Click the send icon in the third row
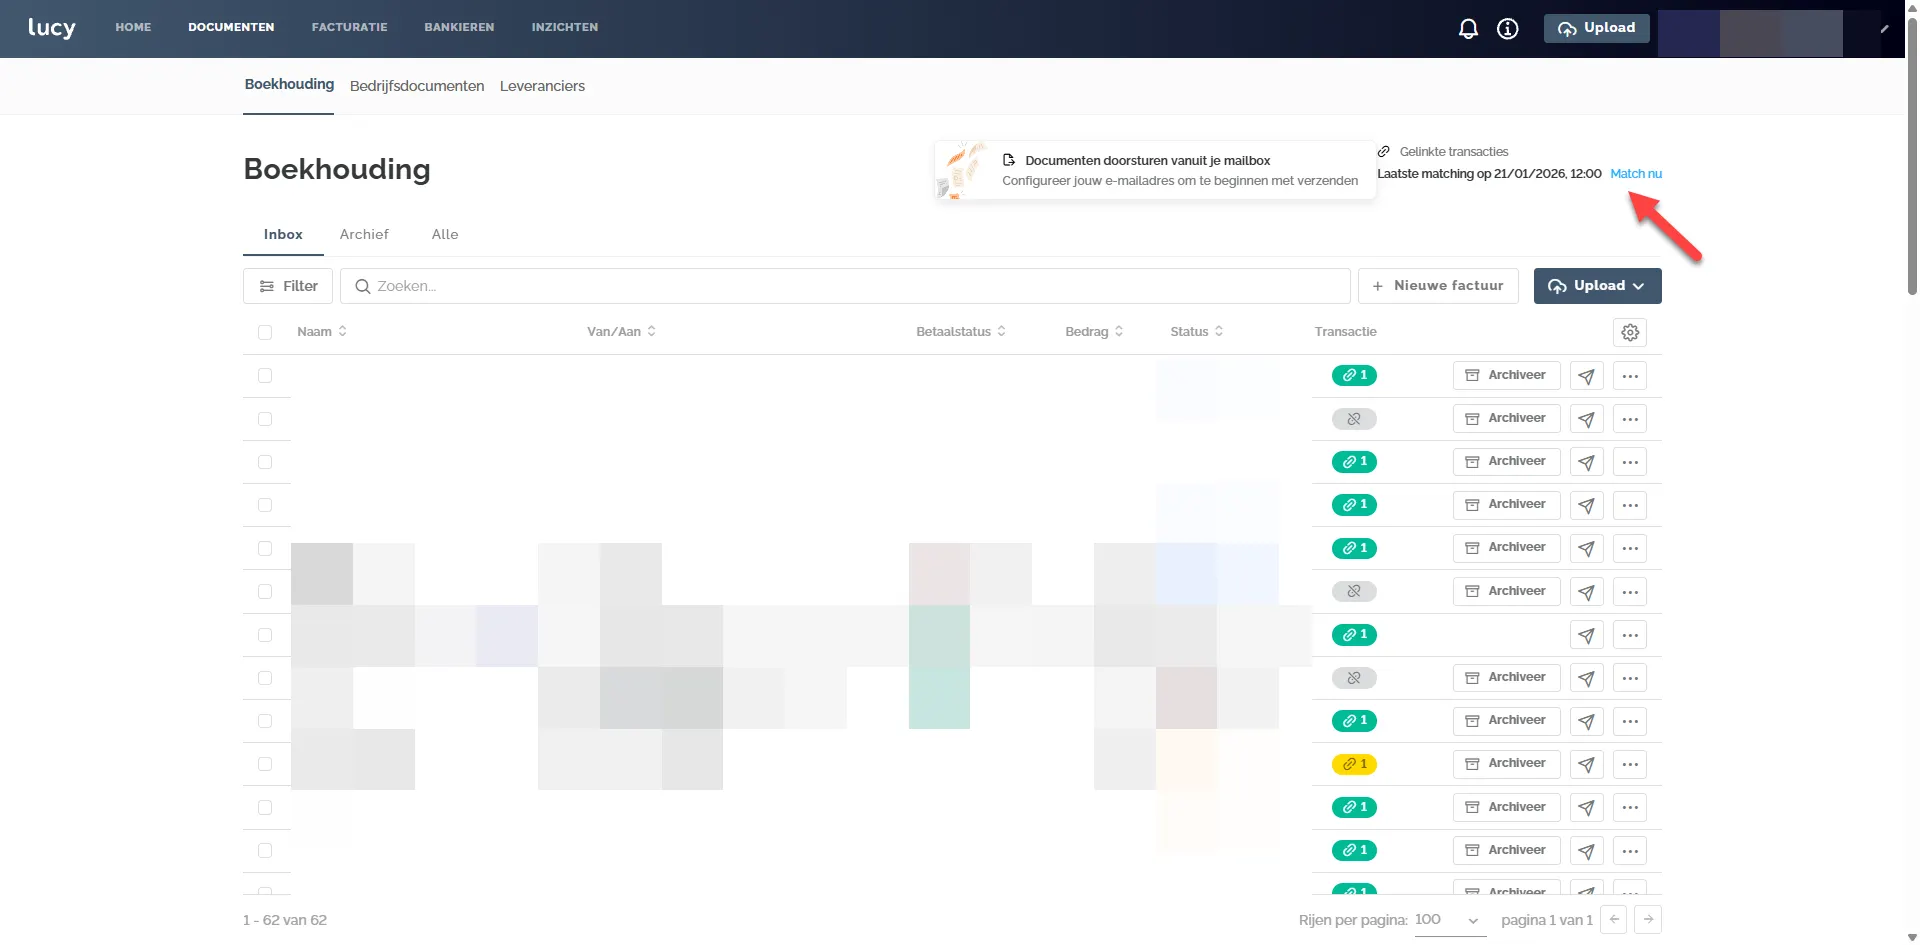 1587,462
